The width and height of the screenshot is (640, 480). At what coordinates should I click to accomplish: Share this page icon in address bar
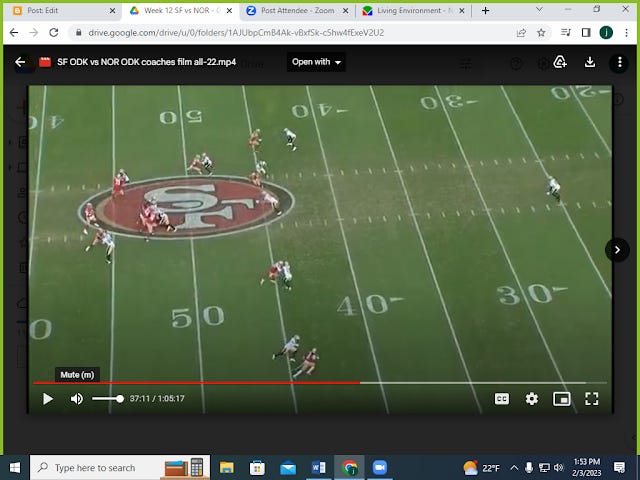coord(521,33)
